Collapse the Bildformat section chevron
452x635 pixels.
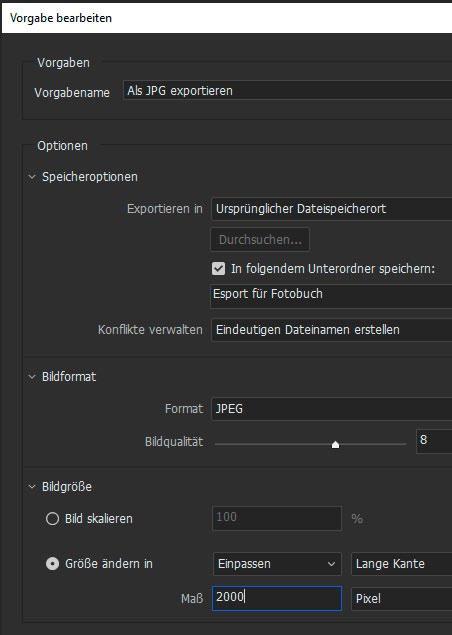pyautogui.click(x=32, y=377)
